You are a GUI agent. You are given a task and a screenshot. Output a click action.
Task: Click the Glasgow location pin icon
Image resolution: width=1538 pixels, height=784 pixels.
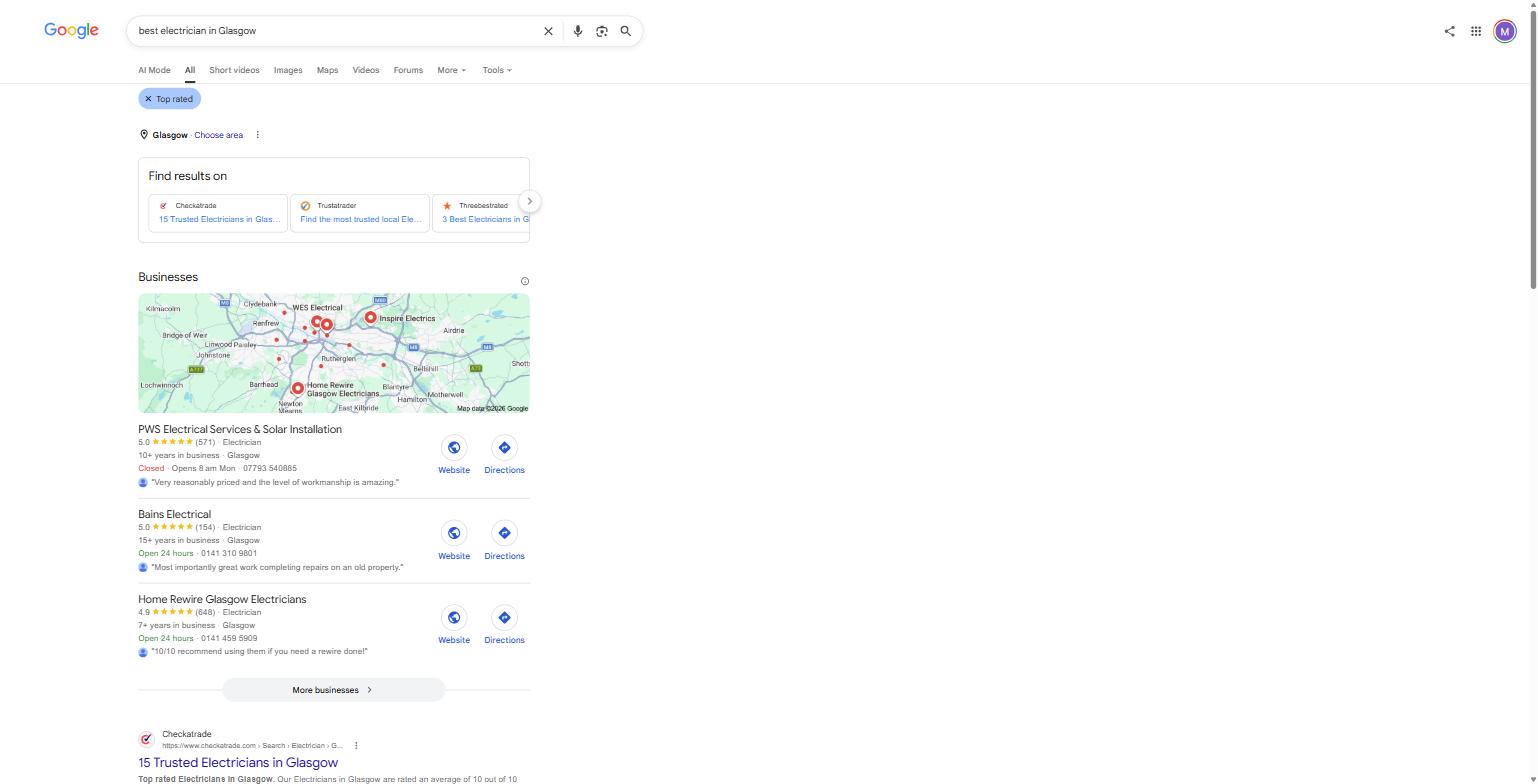point(143,135)
